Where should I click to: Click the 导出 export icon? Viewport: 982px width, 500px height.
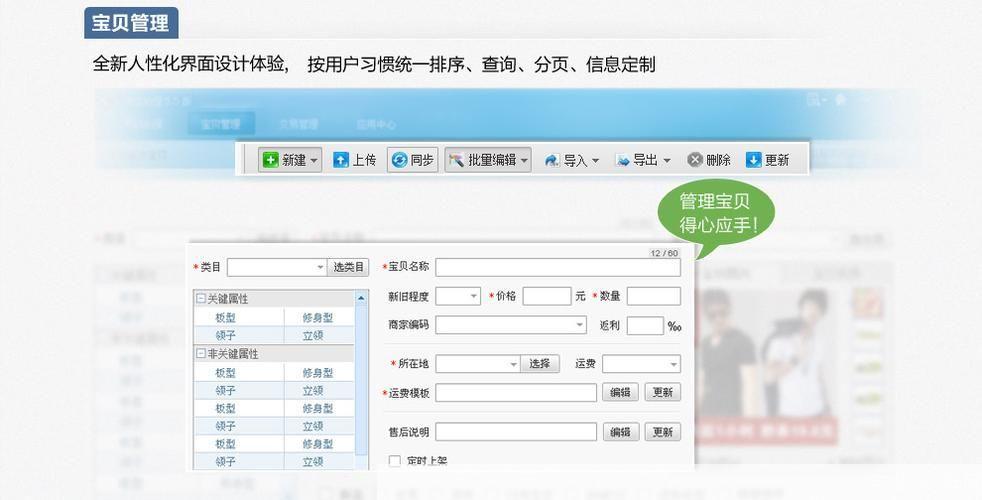pos(622,161)
